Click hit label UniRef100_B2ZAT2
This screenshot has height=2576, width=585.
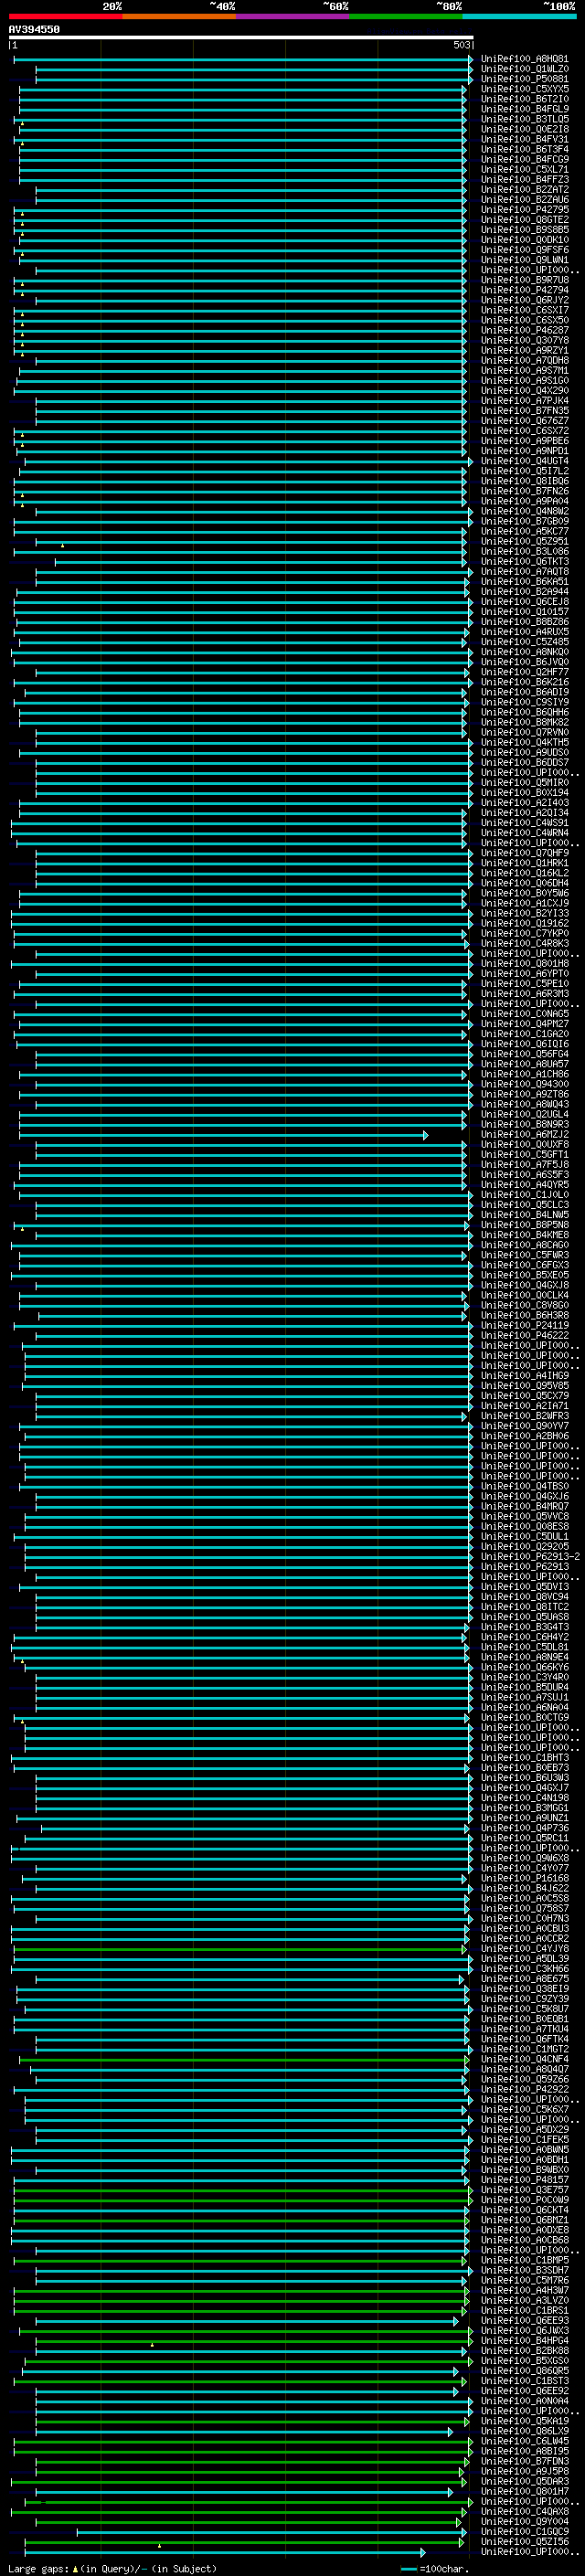(525, 189)
